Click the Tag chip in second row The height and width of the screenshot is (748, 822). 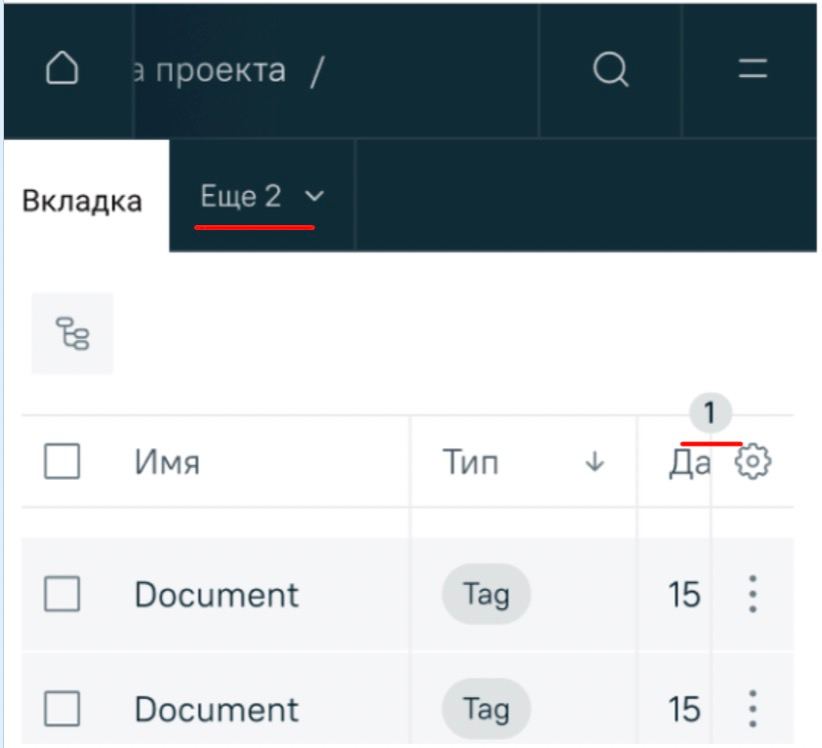click(486, 709)
